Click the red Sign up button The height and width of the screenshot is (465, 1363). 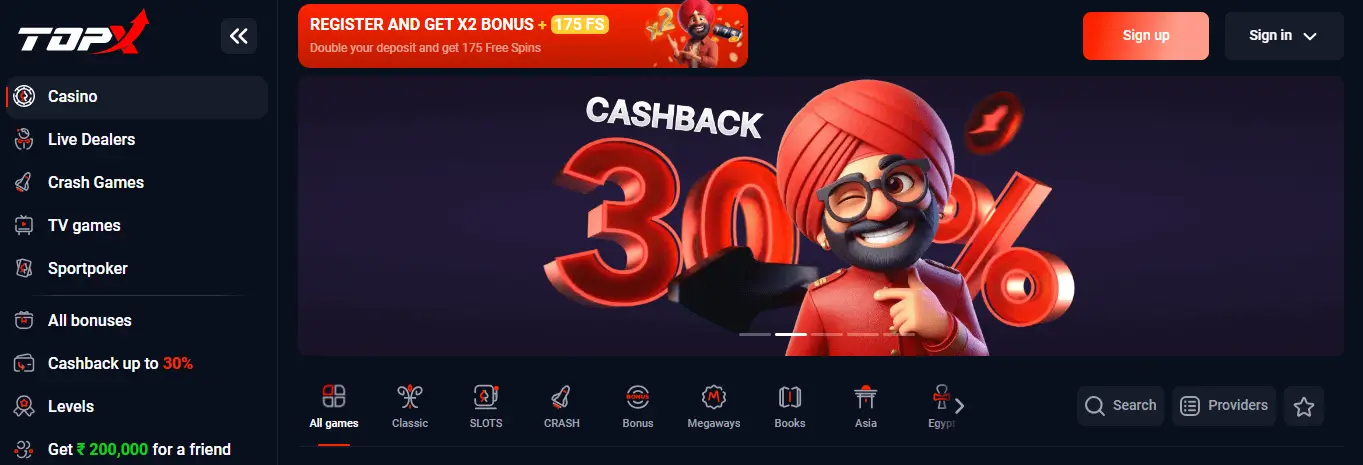point(1146,36)
